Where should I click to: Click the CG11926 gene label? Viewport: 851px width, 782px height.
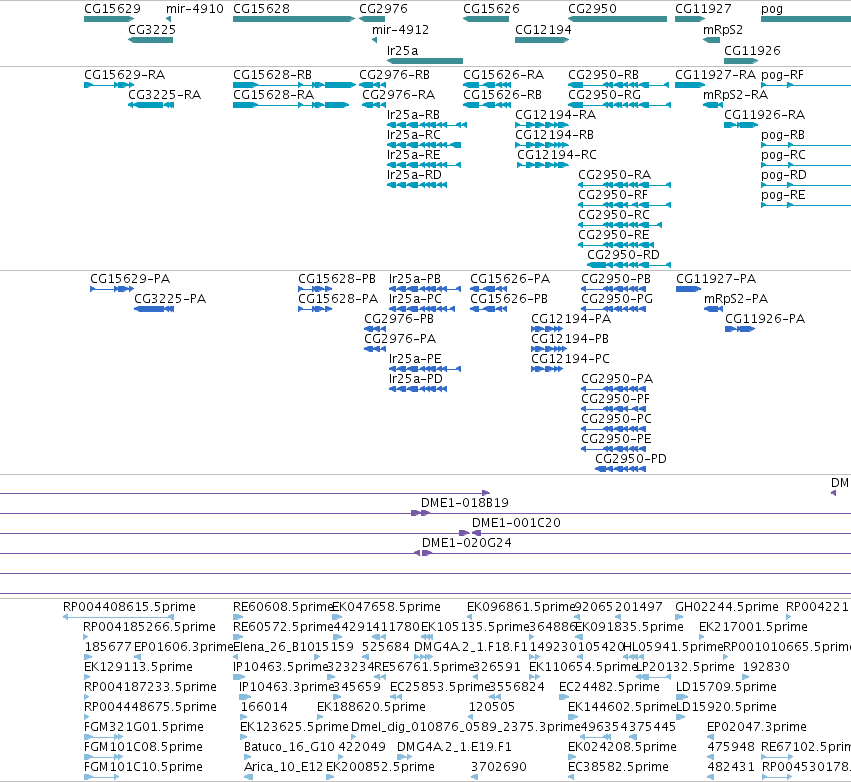752,50
